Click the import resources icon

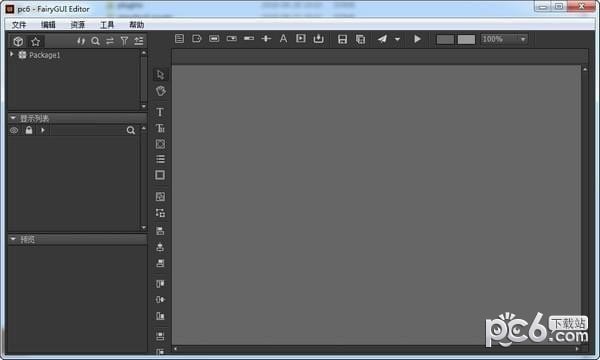[318, 39]
